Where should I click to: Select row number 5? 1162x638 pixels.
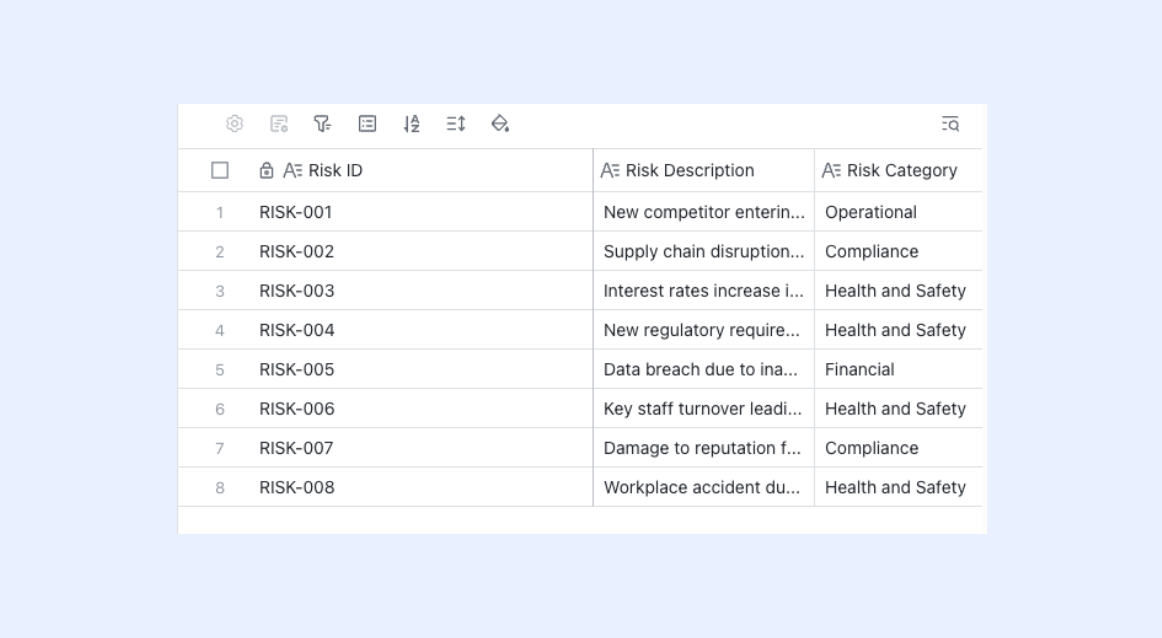coord(219,370)
